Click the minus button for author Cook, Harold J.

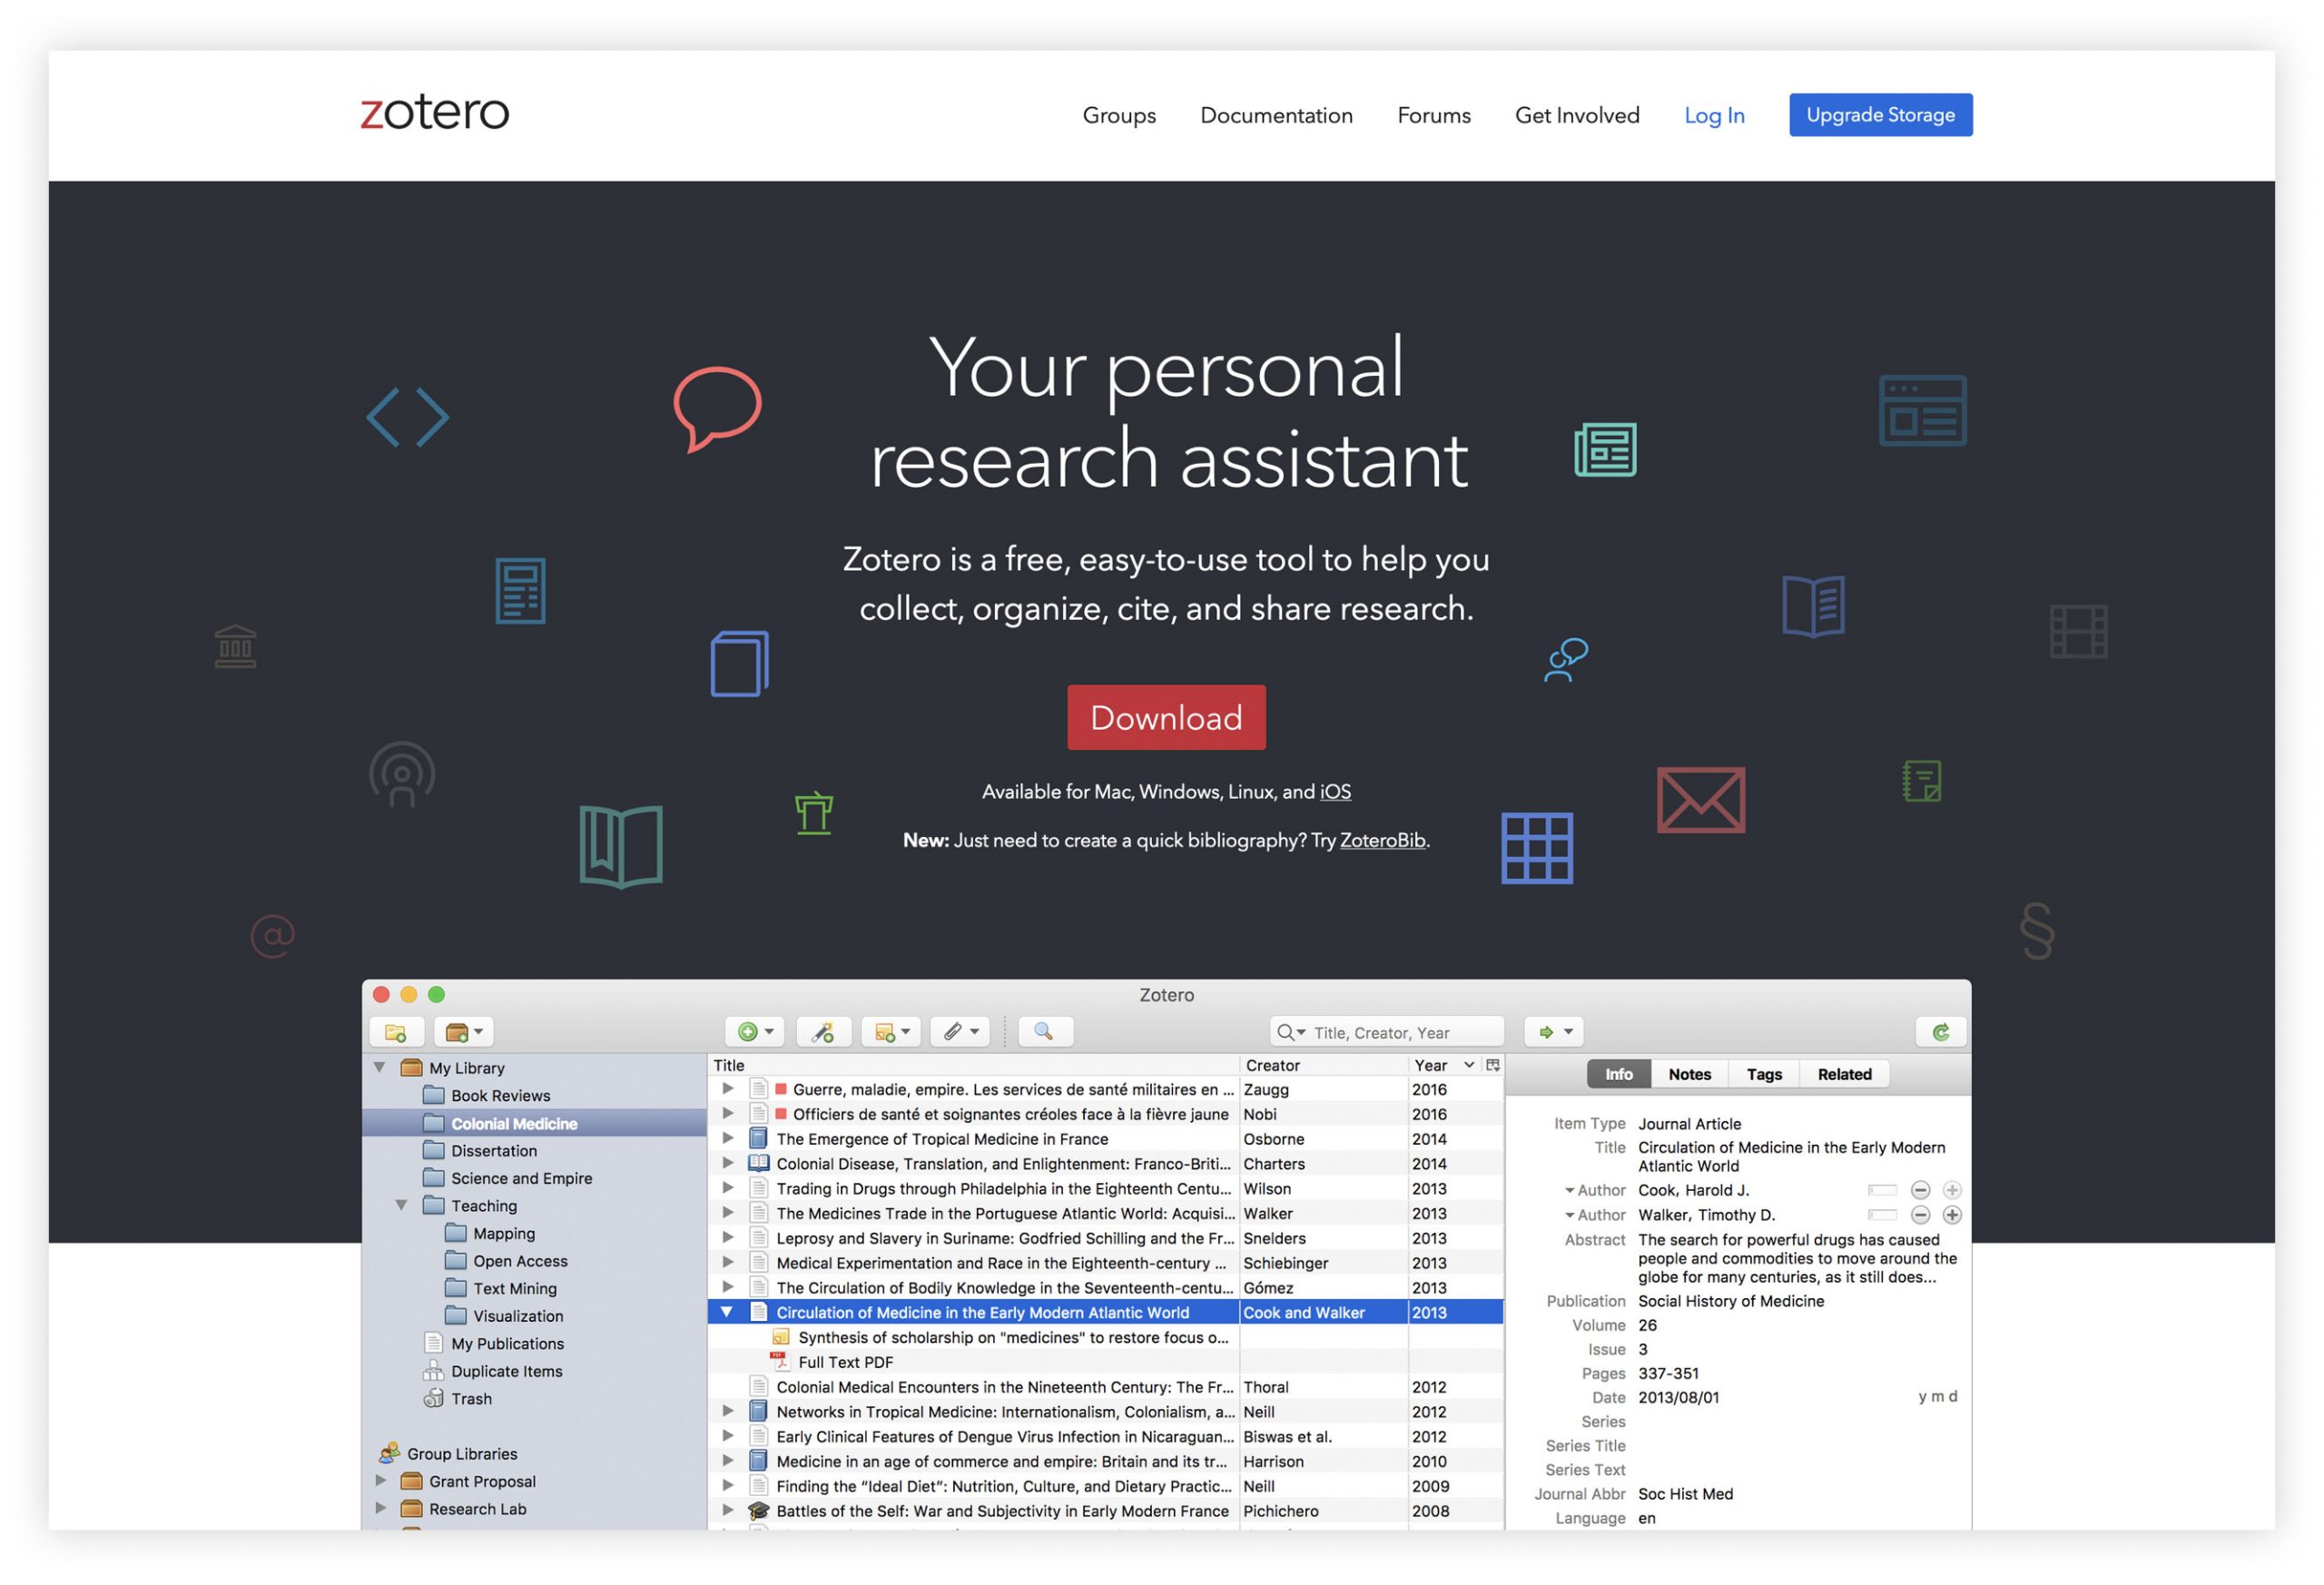pos(1920,1190)
